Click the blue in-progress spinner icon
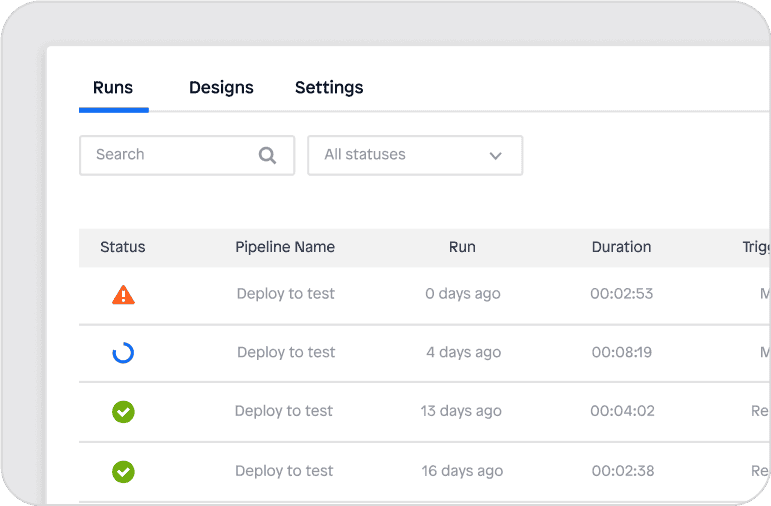 pyautogui.click(x=123, y=352)
